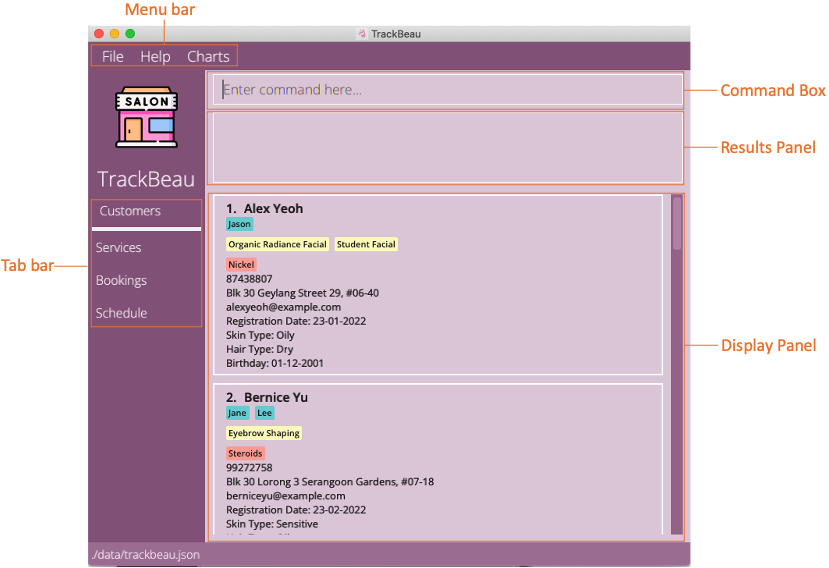Click phone number 87438807
This screenshot has height=568, width=829.
pyautogui.click(x=249, y=279)
